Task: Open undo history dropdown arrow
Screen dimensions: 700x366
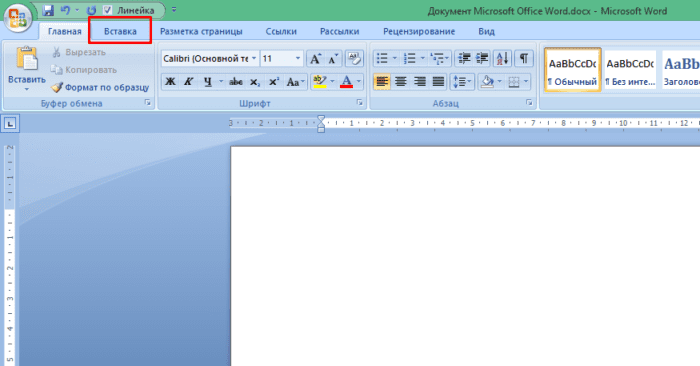Action: click(77, 10)
